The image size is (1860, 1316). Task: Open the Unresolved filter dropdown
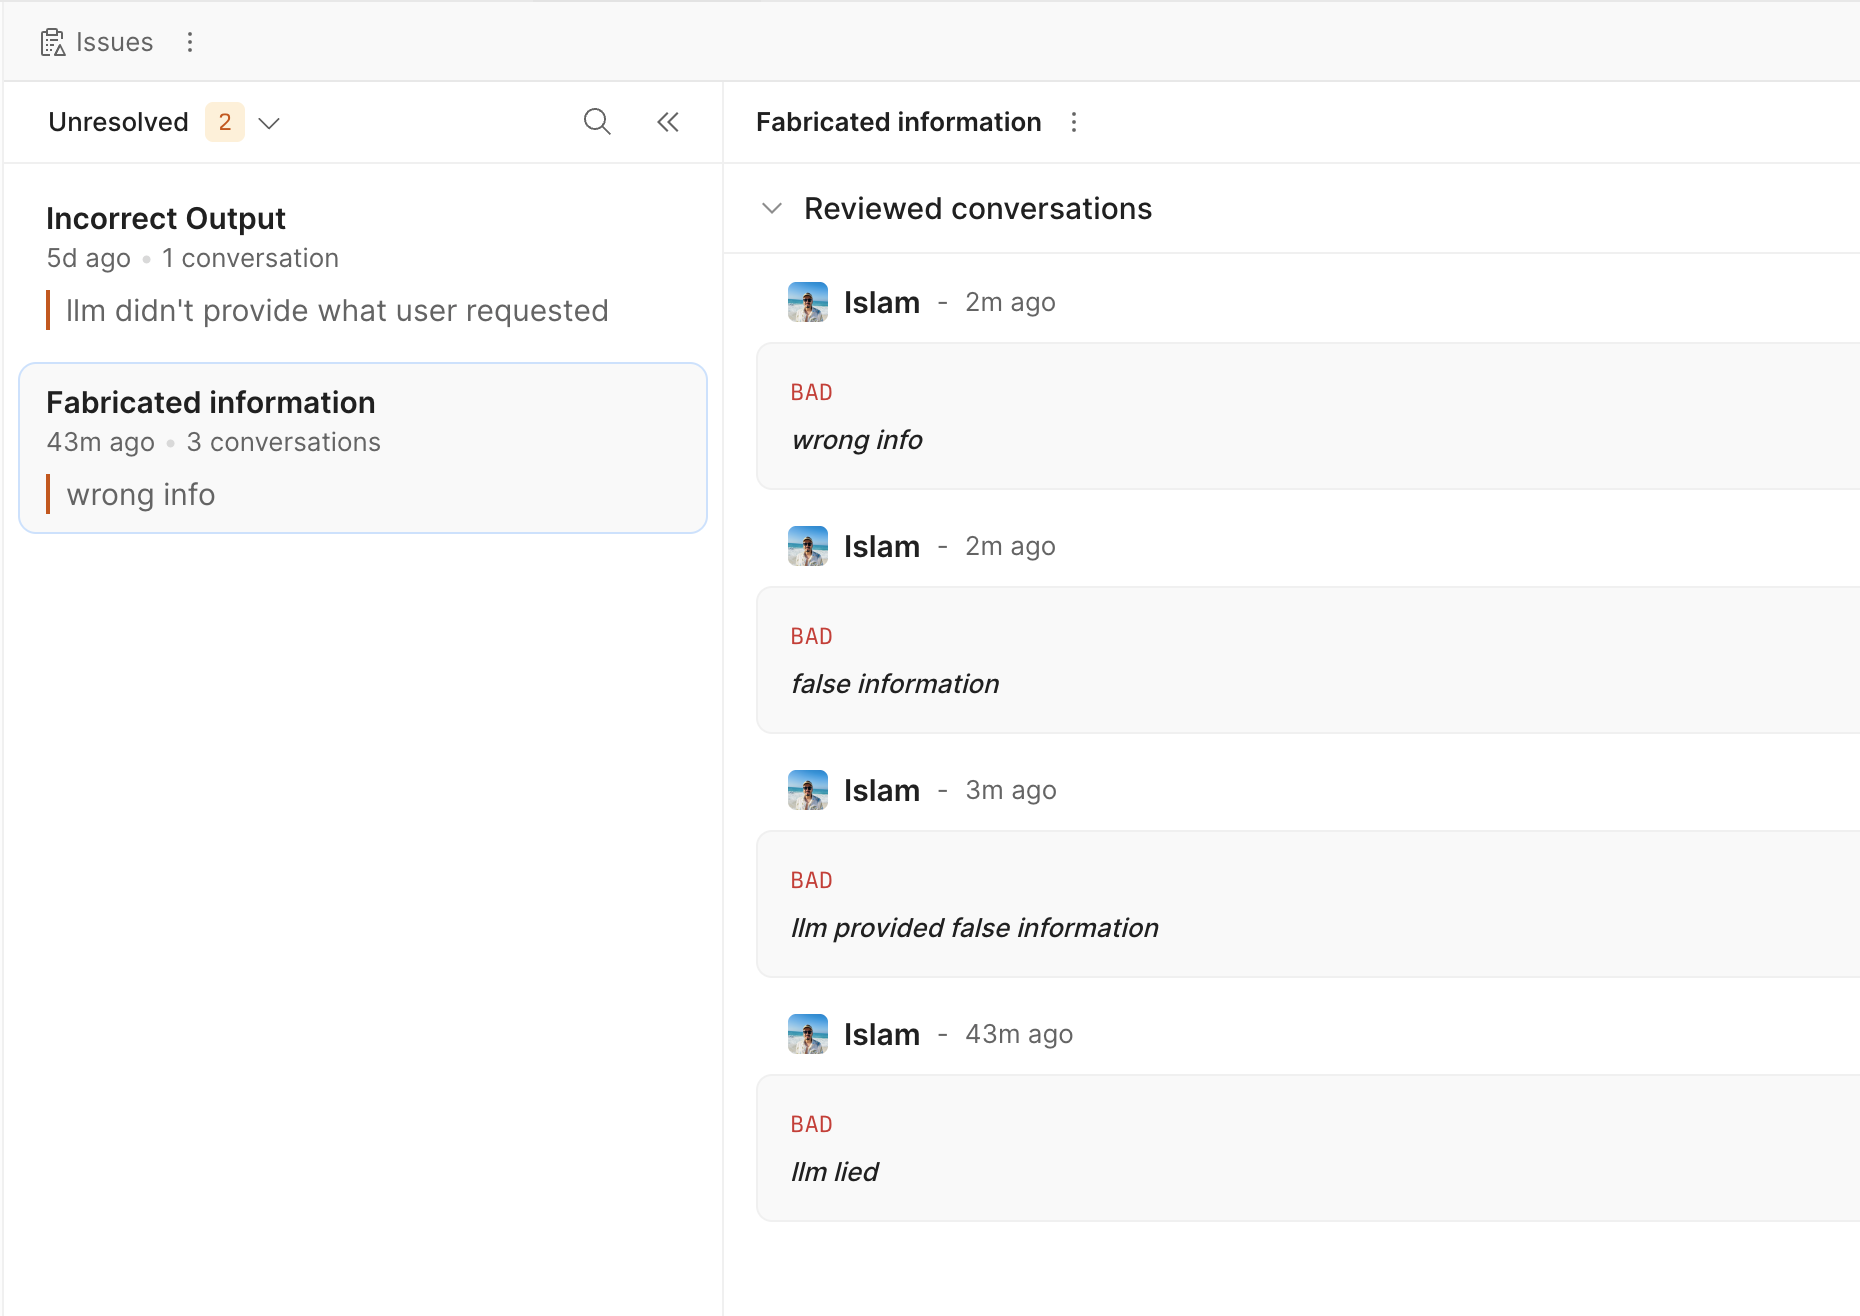(x=268, y=122)
